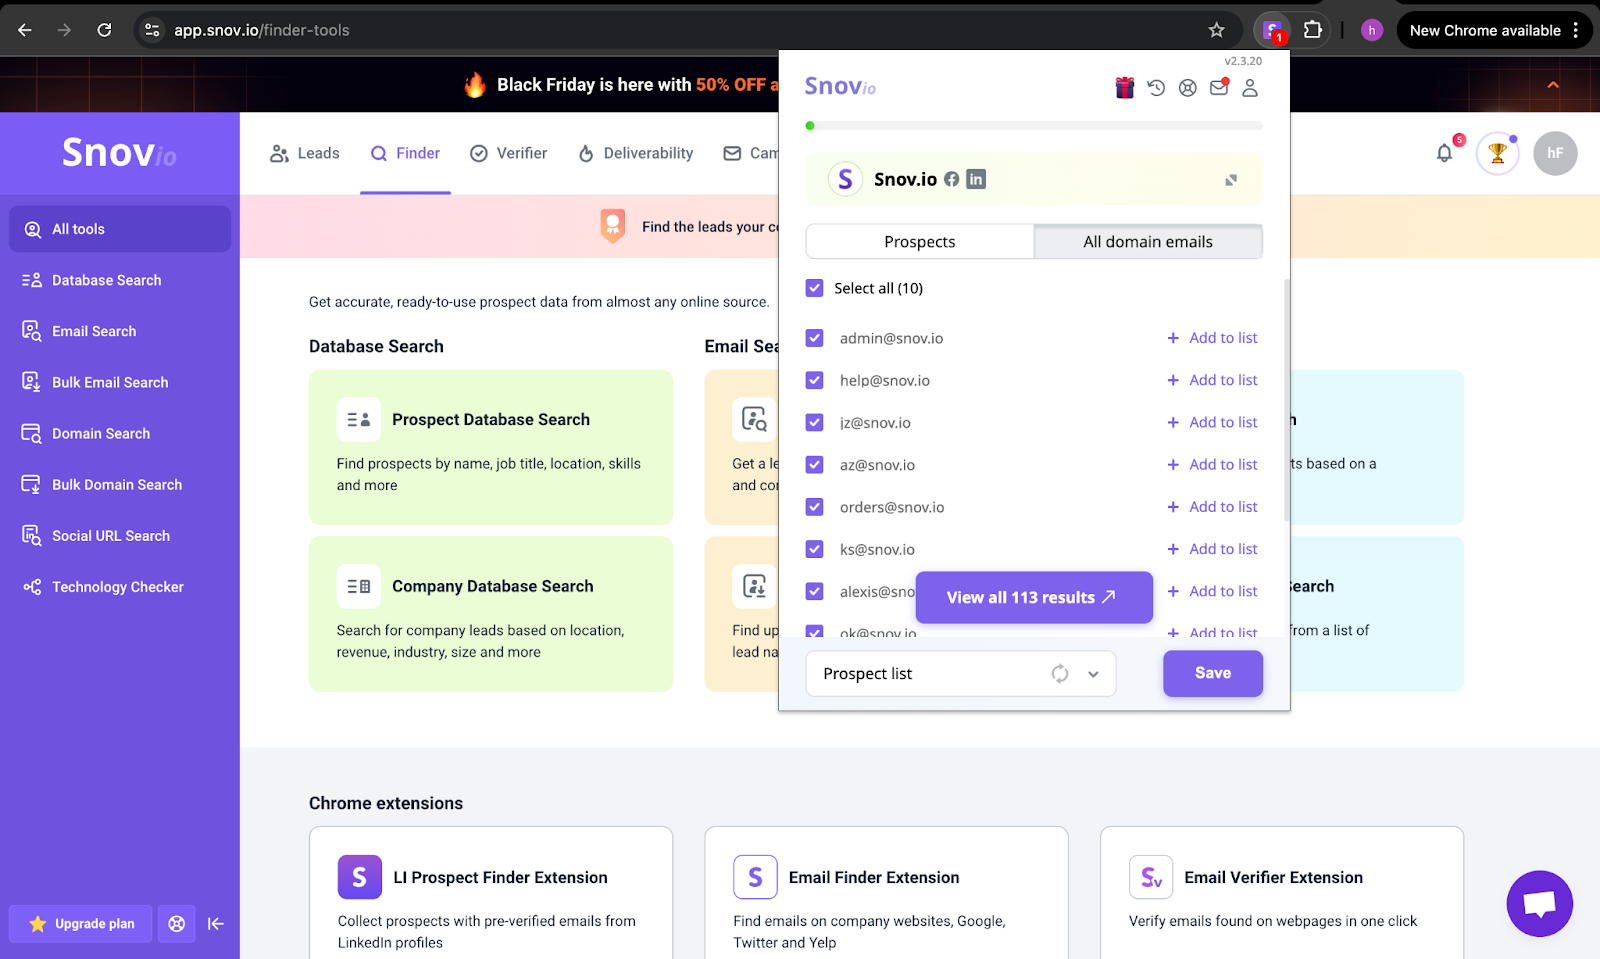Uncheck the alexis@ email checkbox

(815, 591)
